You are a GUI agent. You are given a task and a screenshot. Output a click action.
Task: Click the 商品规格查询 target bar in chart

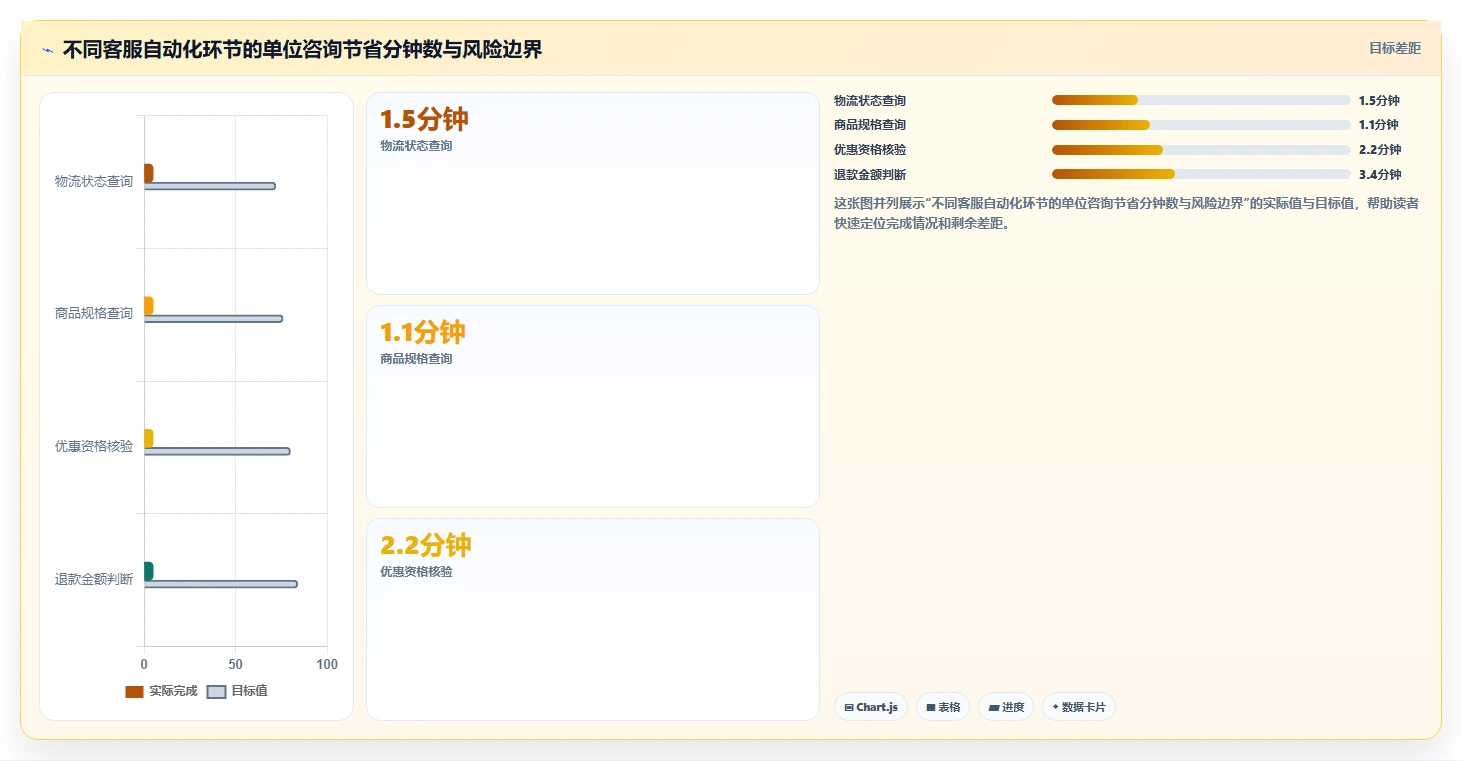214,319
